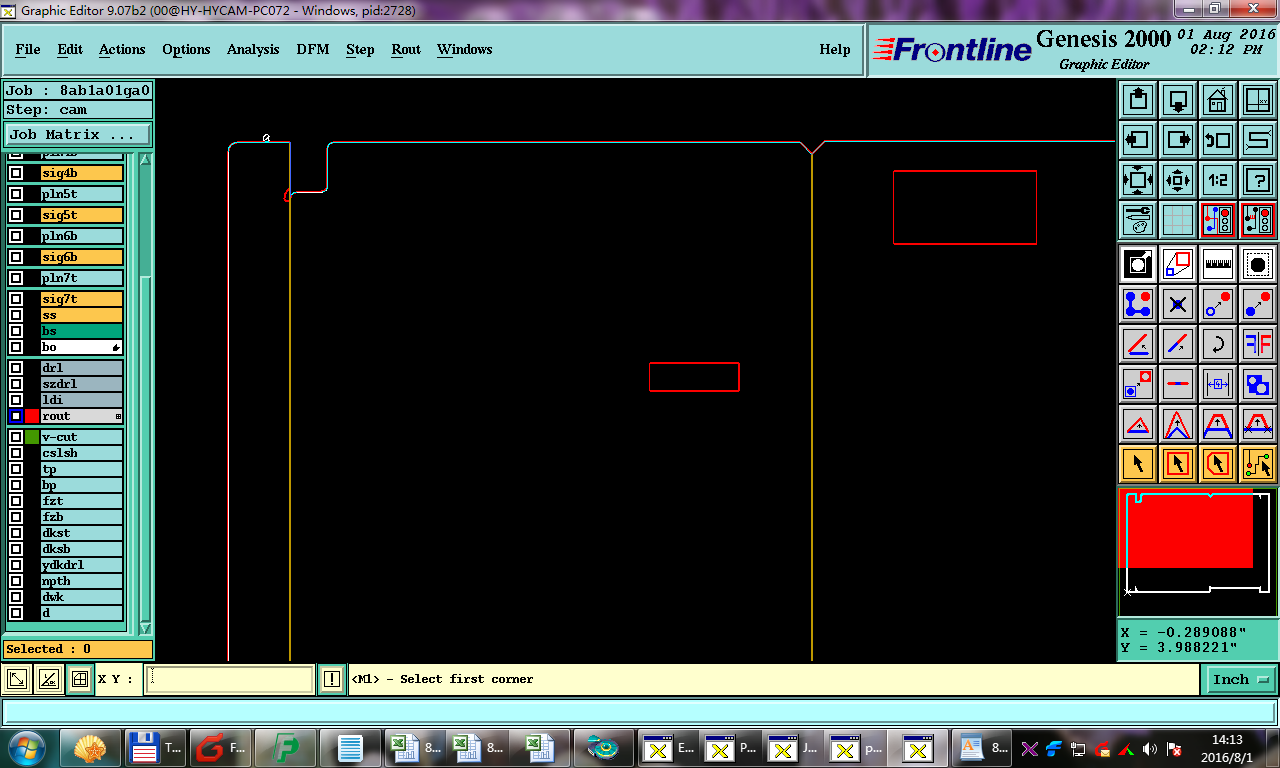The height and width of the screenshot is (768, 1280).
Task: Select the rout layer name
Action: pyautogui.click(x=81, y=416)
